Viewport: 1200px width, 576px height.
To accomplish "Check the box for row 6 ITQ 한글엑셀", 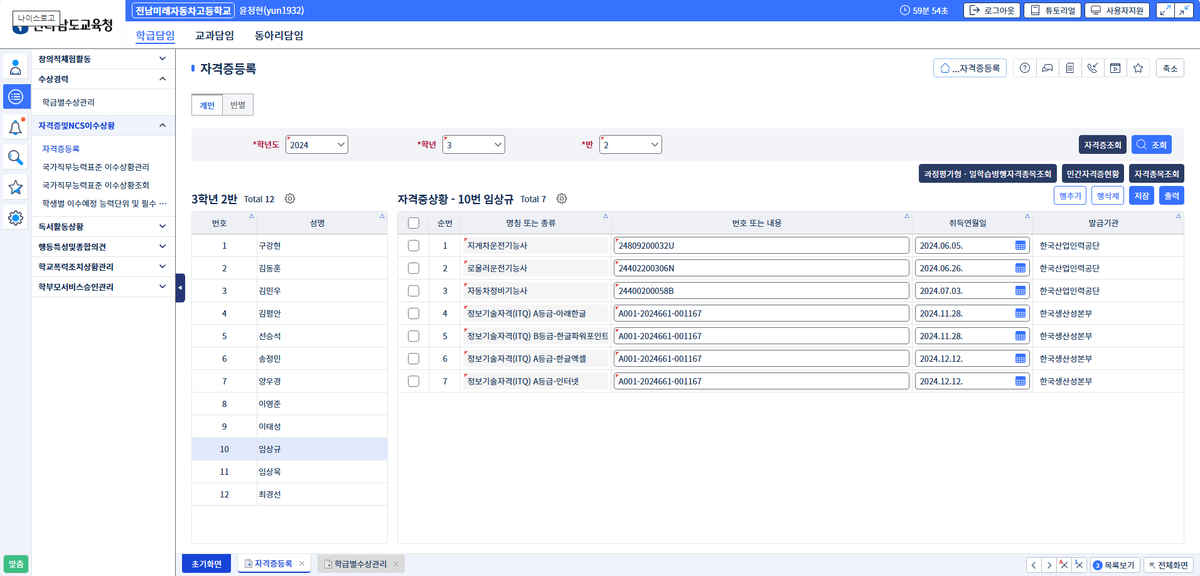I will pyautogui.click(x=414, y=358).
